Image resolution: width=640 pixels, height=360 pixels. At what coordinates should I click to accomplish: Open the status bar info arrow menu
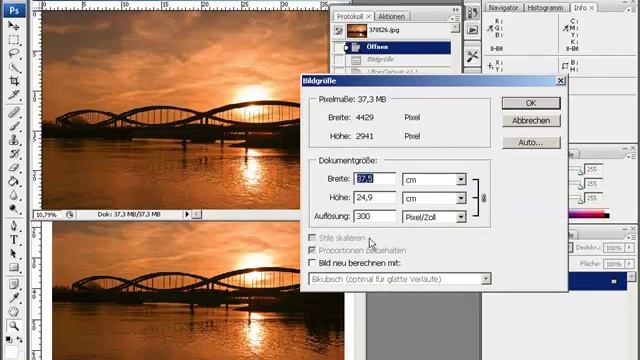(x=187, y=214)
